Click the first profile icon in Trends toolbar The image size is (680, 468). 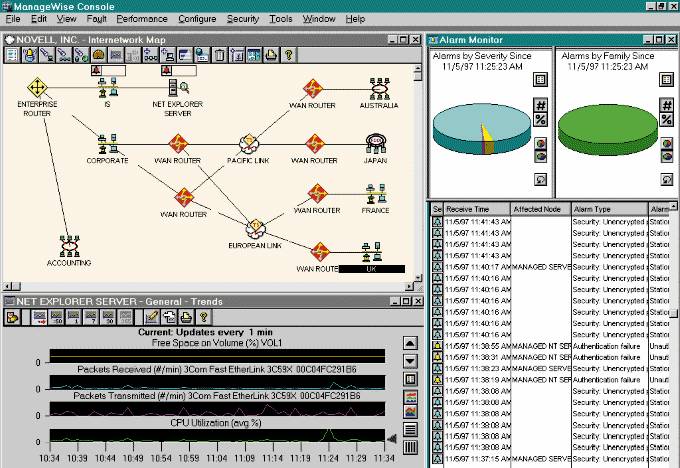tap(12, 317)
